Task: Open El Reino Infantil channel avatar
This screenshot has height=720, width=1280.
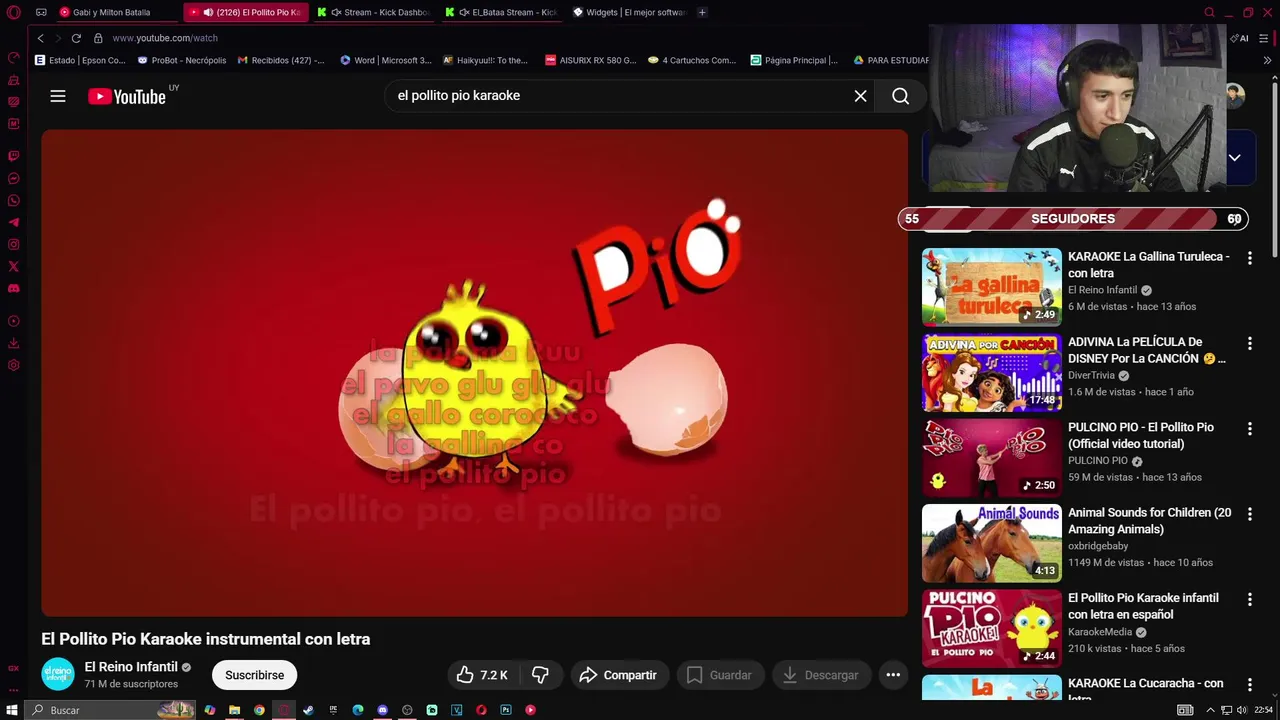Action: [x=58, y=674]
